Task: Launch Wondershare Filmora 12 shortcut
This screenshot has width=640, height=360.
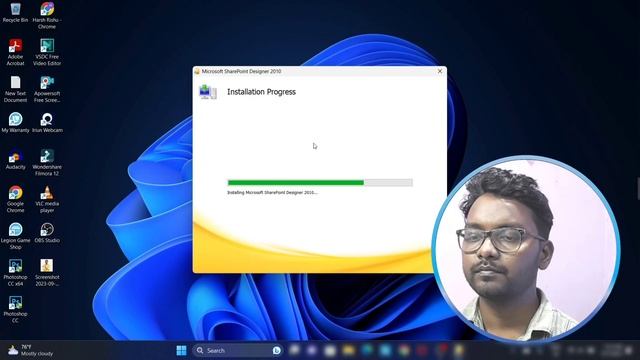Action: [47, 162]
